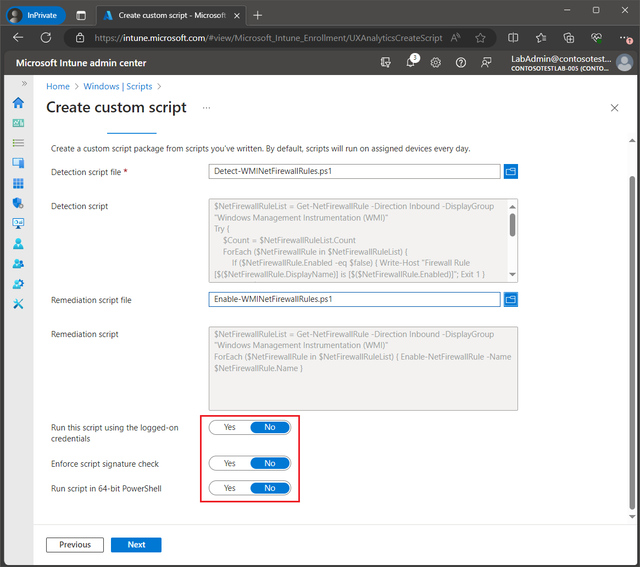This screenshot has width=640, height=567.
Task: Set Enforce script signature check to No
Action: pyautogui.click(x=270, y=463)
